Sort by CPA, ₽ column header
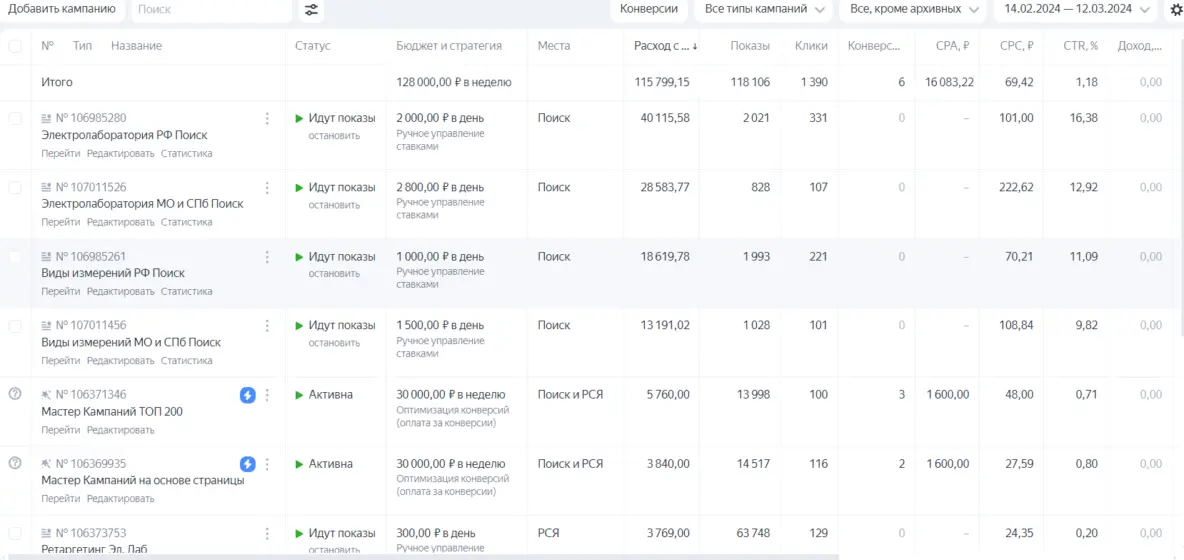Viewport: 1184px width, 560px height. click(952, 46)
